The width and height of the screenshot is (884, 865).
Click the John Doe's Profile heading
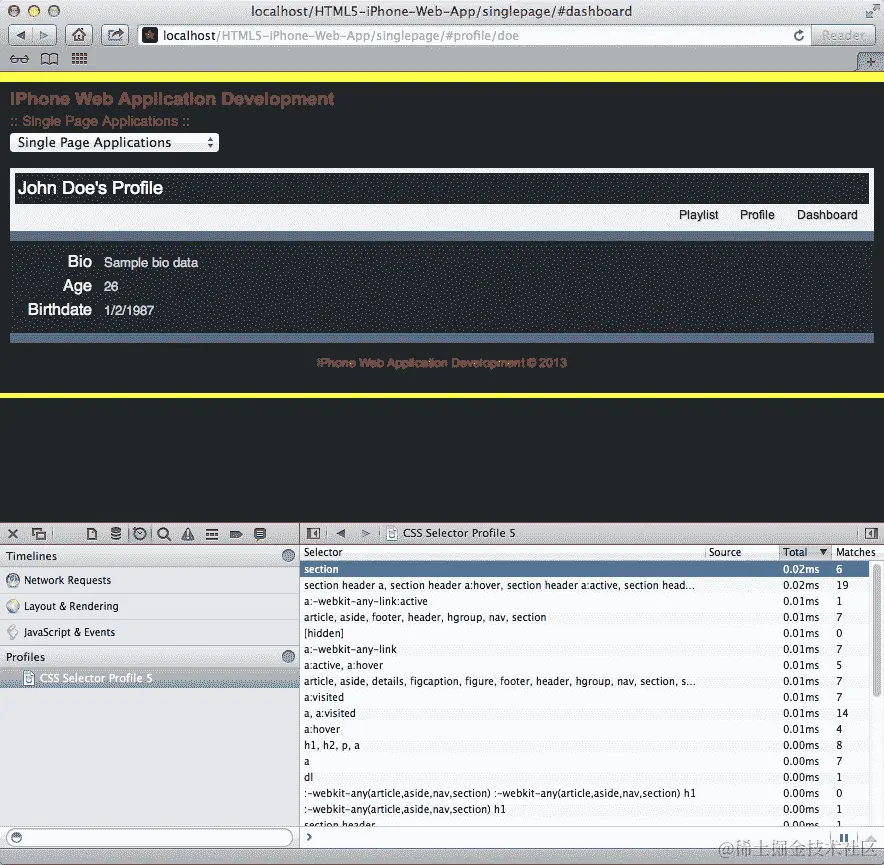[x=90, y=188]
